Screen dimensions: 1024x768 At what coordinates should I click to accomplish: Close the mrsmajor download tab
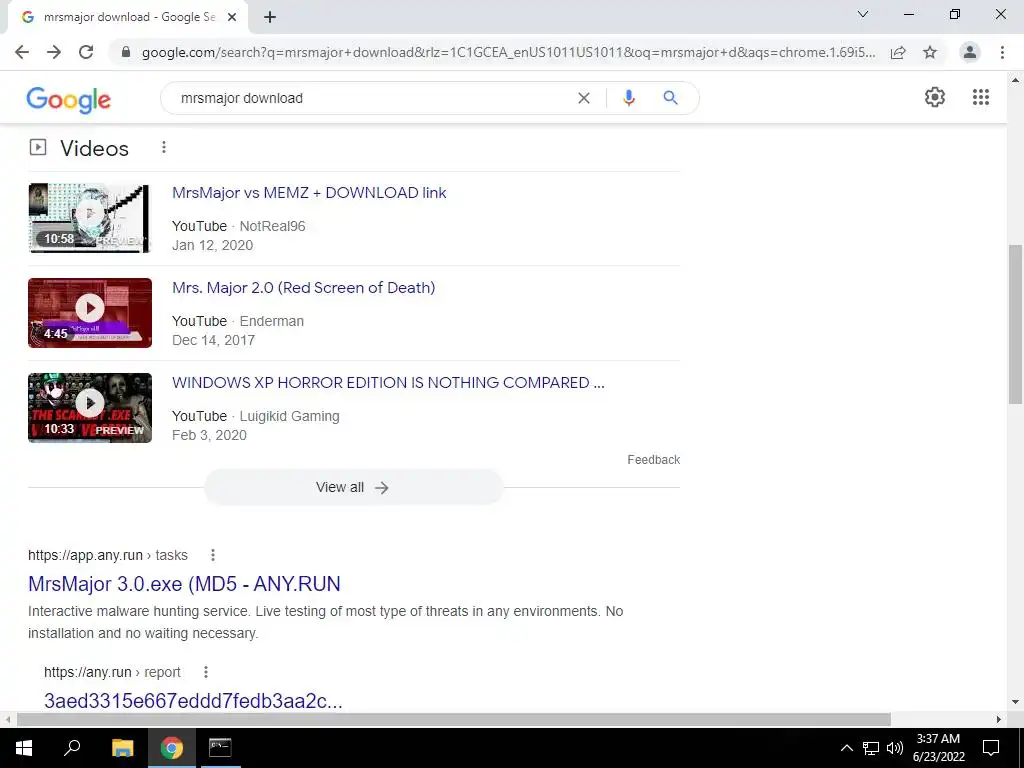pos(232,18)
